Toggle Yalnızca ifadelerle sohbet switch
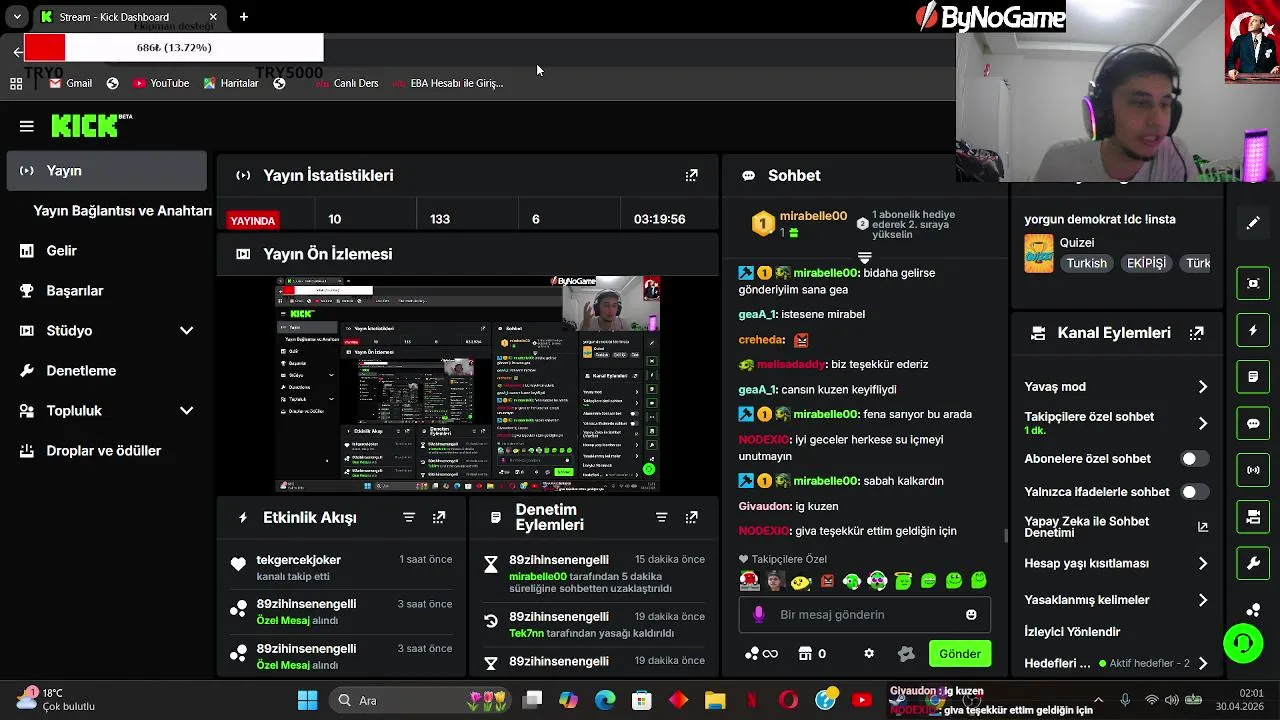 (x=1194, y=492)
